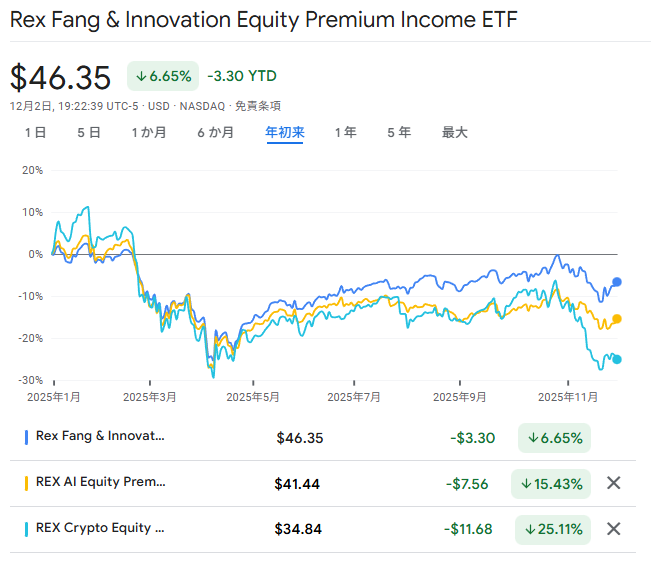Click the cyan REX Crypto line endpoint dot
Image resolution: width=651 pixels, height=561 pixels.
point(616,360)
